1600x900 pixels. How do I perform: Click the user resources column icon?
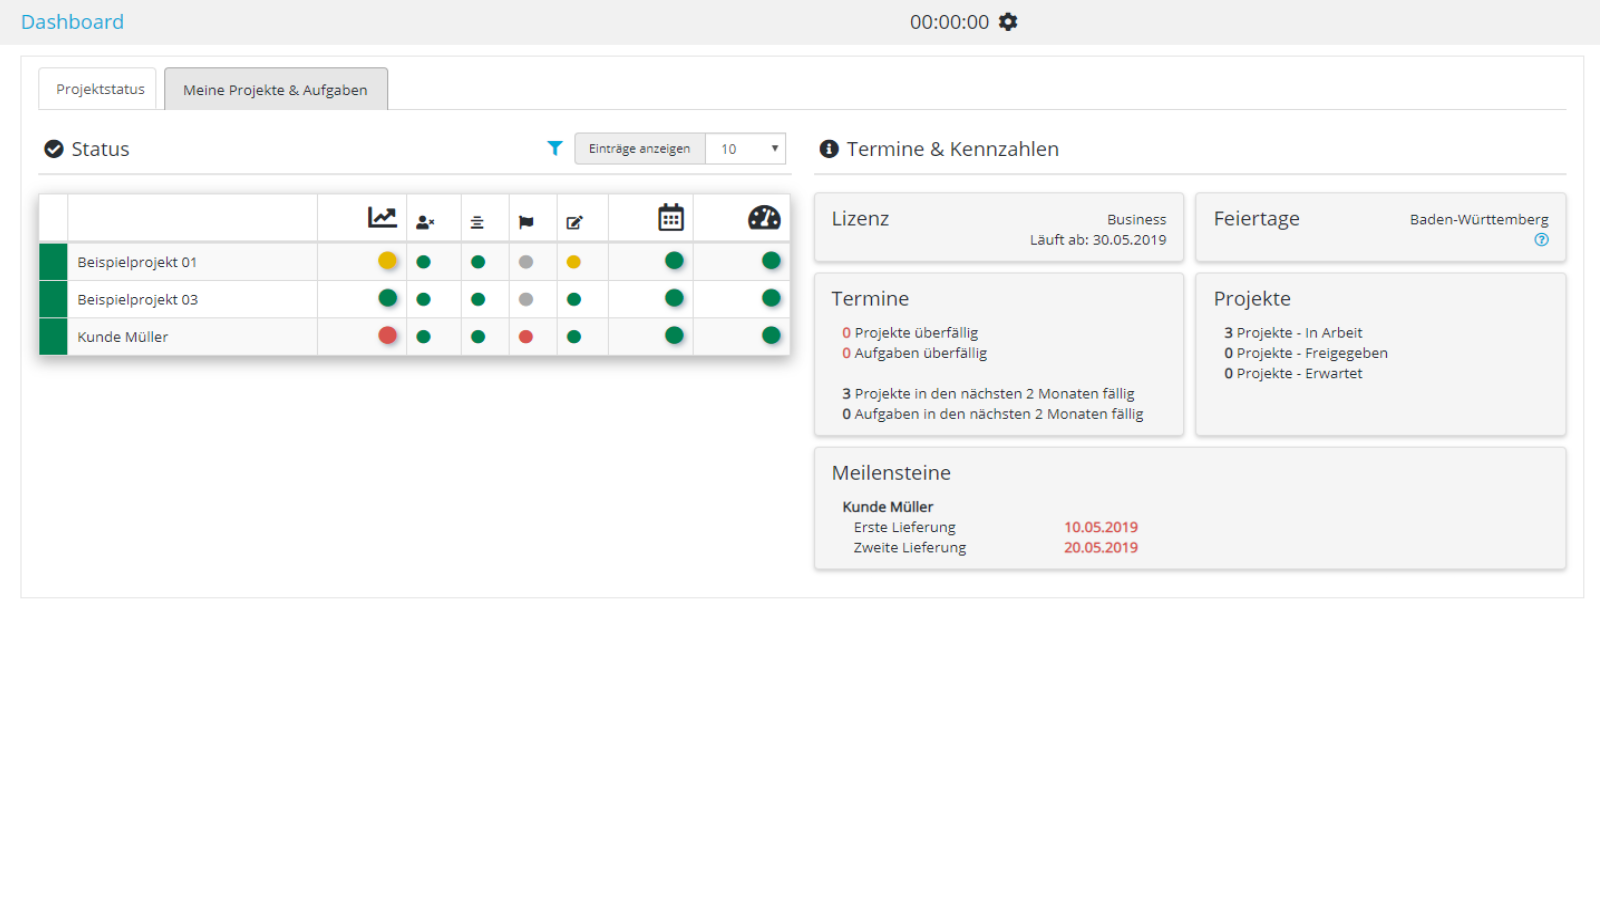pyautogui.click(x=425, y=222)
